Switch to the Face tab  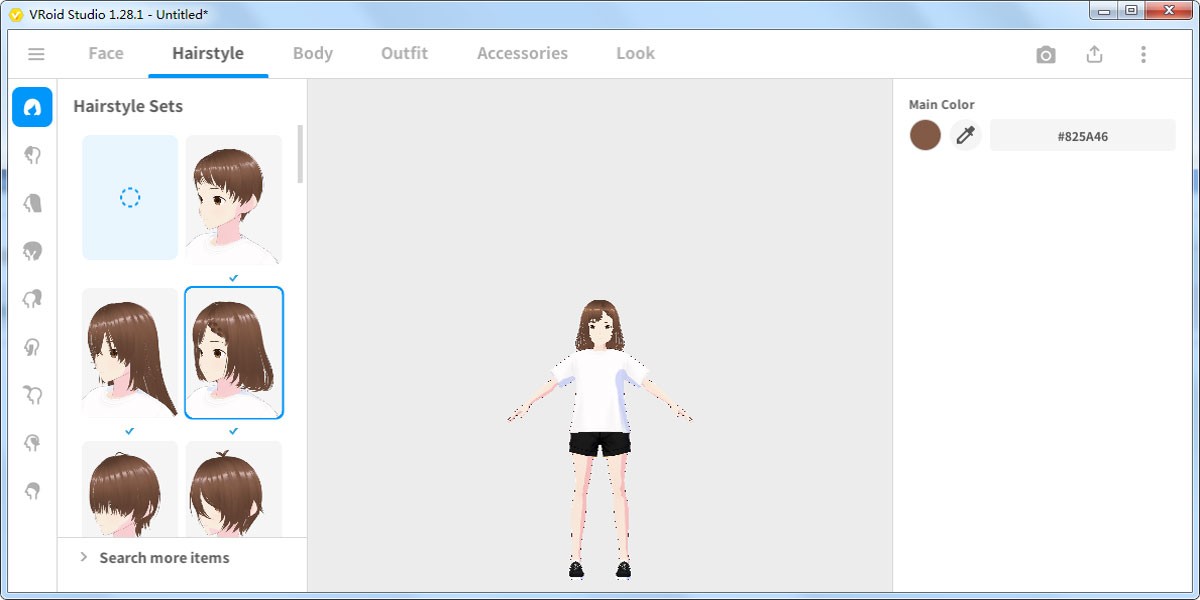(x=105, y=53)
